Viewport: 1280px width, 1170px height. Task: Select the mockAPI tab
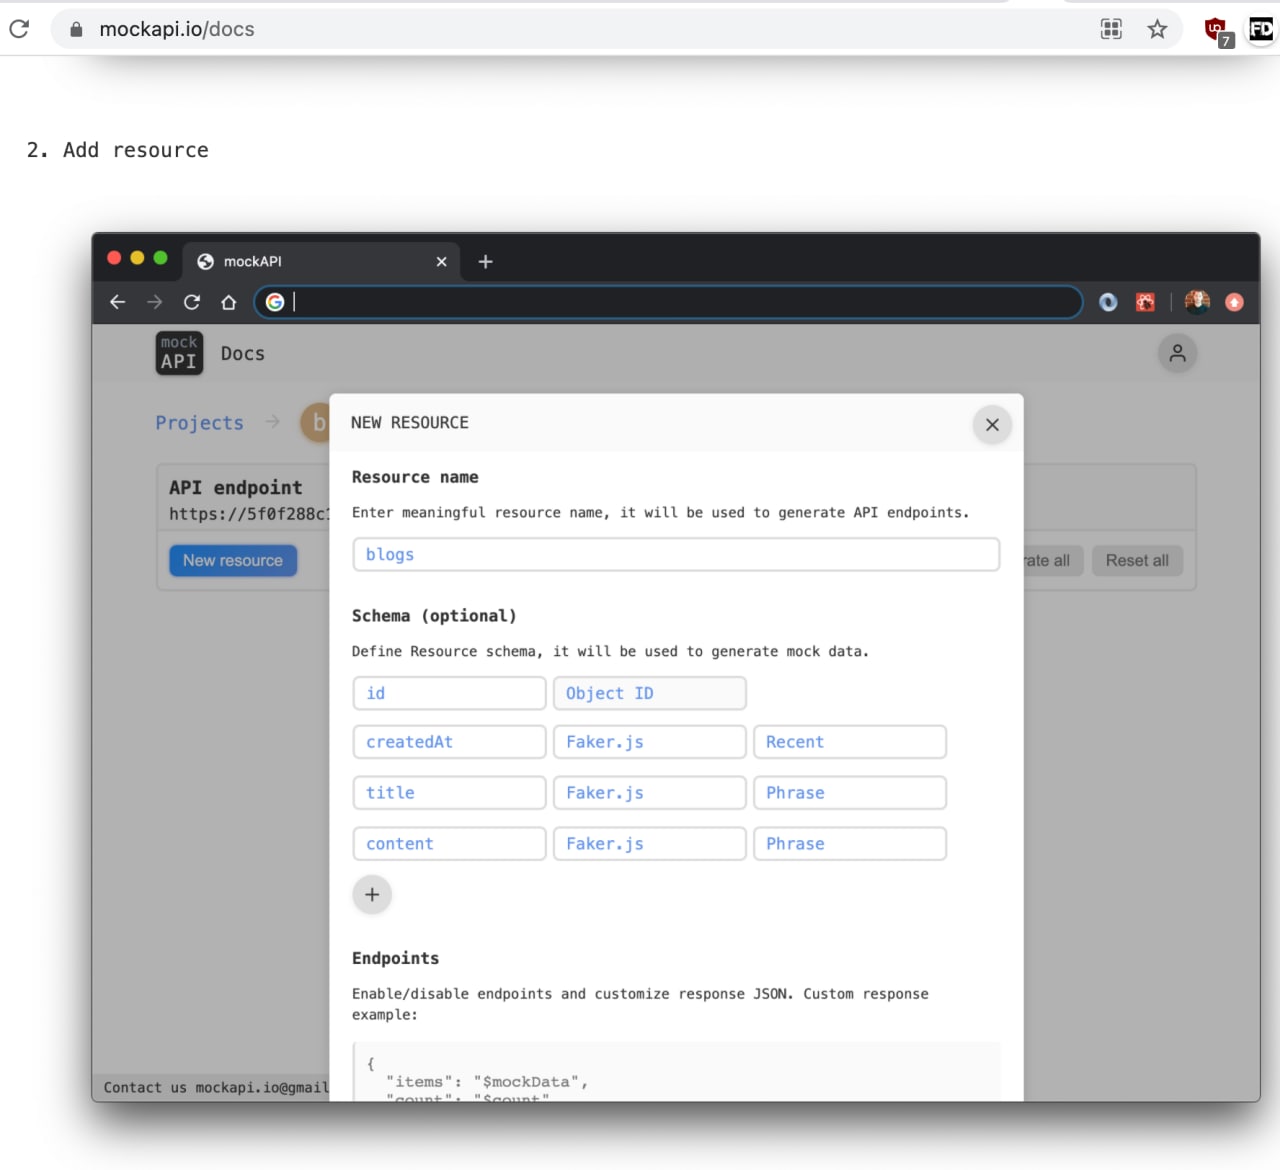coord(321,261)
